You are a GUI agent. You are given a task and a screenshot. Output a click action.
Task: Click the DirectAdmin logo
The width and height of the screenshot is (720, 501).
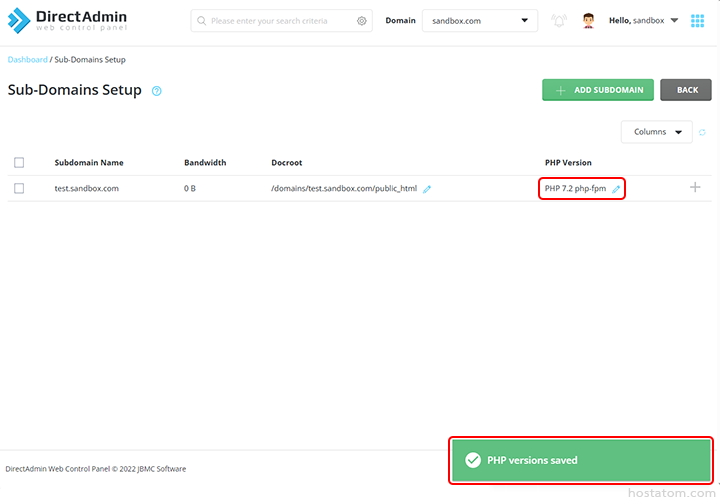68,20
